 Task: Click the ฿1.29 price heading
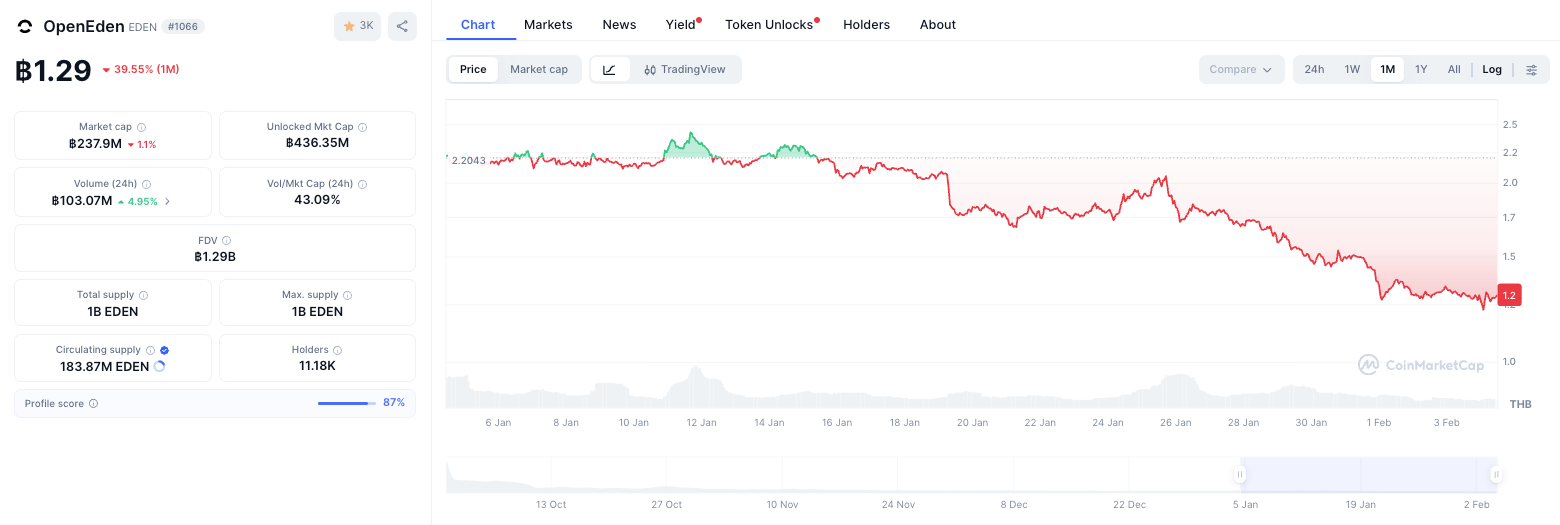point(53,71)
